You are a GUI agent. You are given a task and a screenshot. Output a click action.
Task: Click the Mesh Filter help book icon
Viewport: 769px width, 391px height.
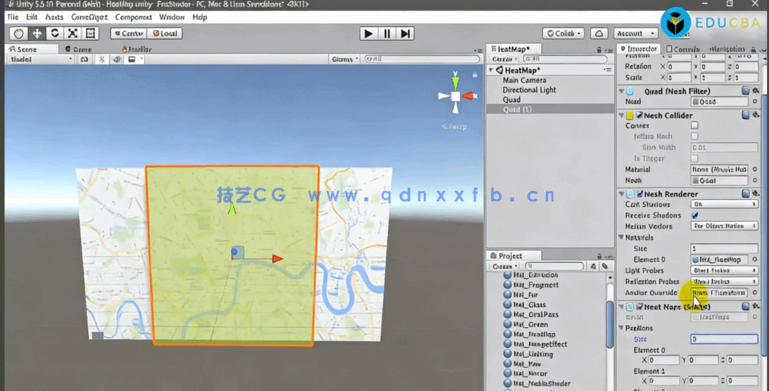[x=746, y=91]
